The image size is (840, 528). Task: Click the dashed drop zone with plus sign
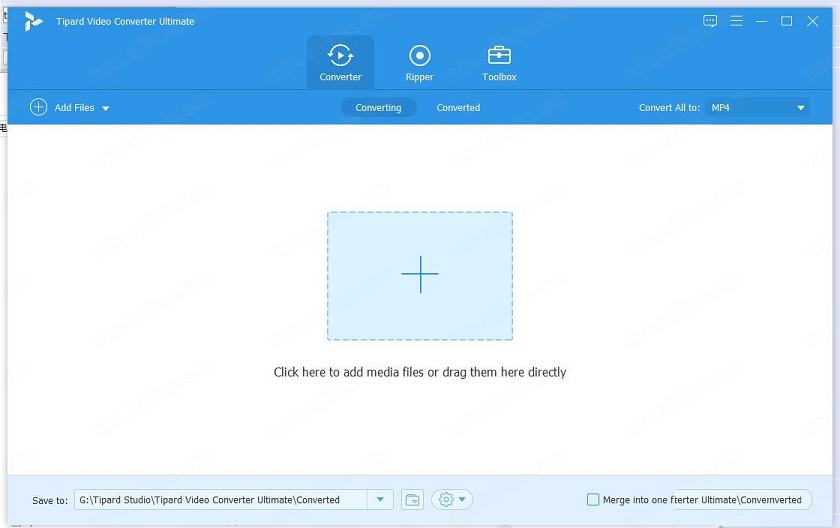(420, 275)
